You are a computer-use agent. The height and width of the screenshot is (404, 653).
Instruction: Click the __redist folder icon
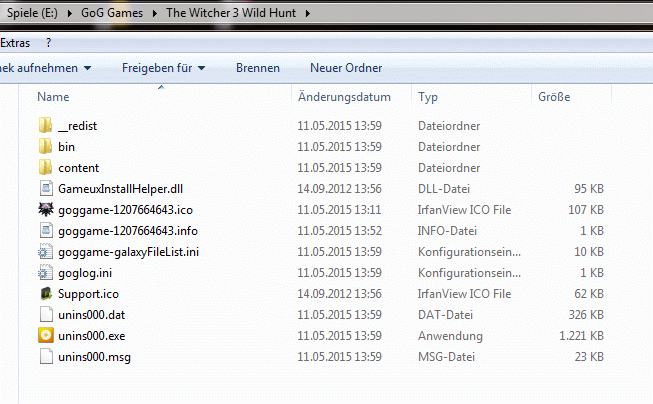(45, 125)
